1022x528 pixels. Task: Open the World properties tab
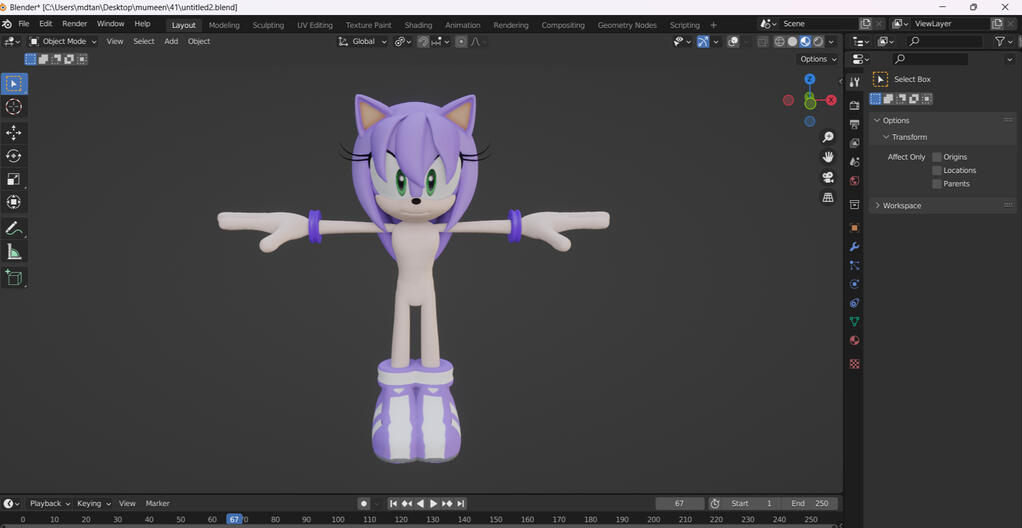point(854,181)
